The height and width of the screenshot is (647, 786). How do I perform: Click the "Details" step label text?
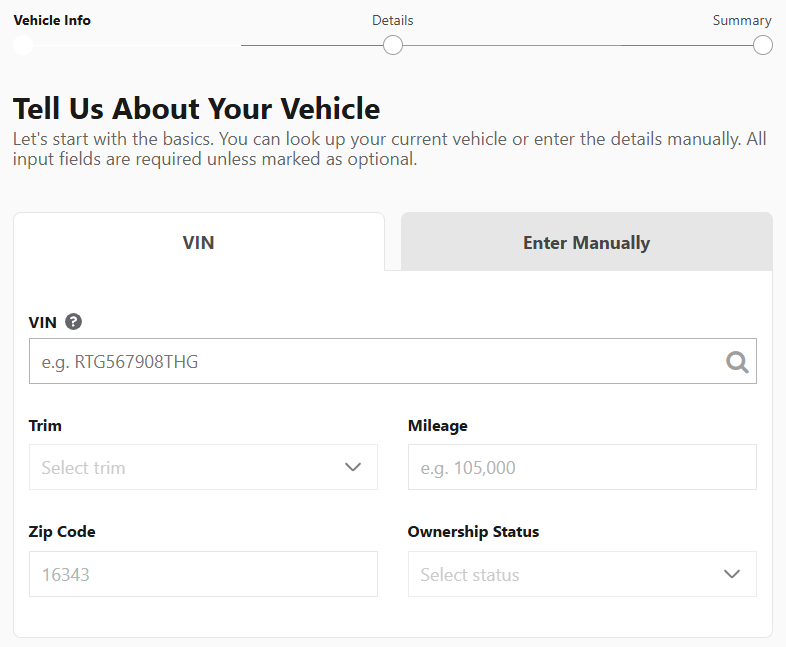click(x=393, y=20)
